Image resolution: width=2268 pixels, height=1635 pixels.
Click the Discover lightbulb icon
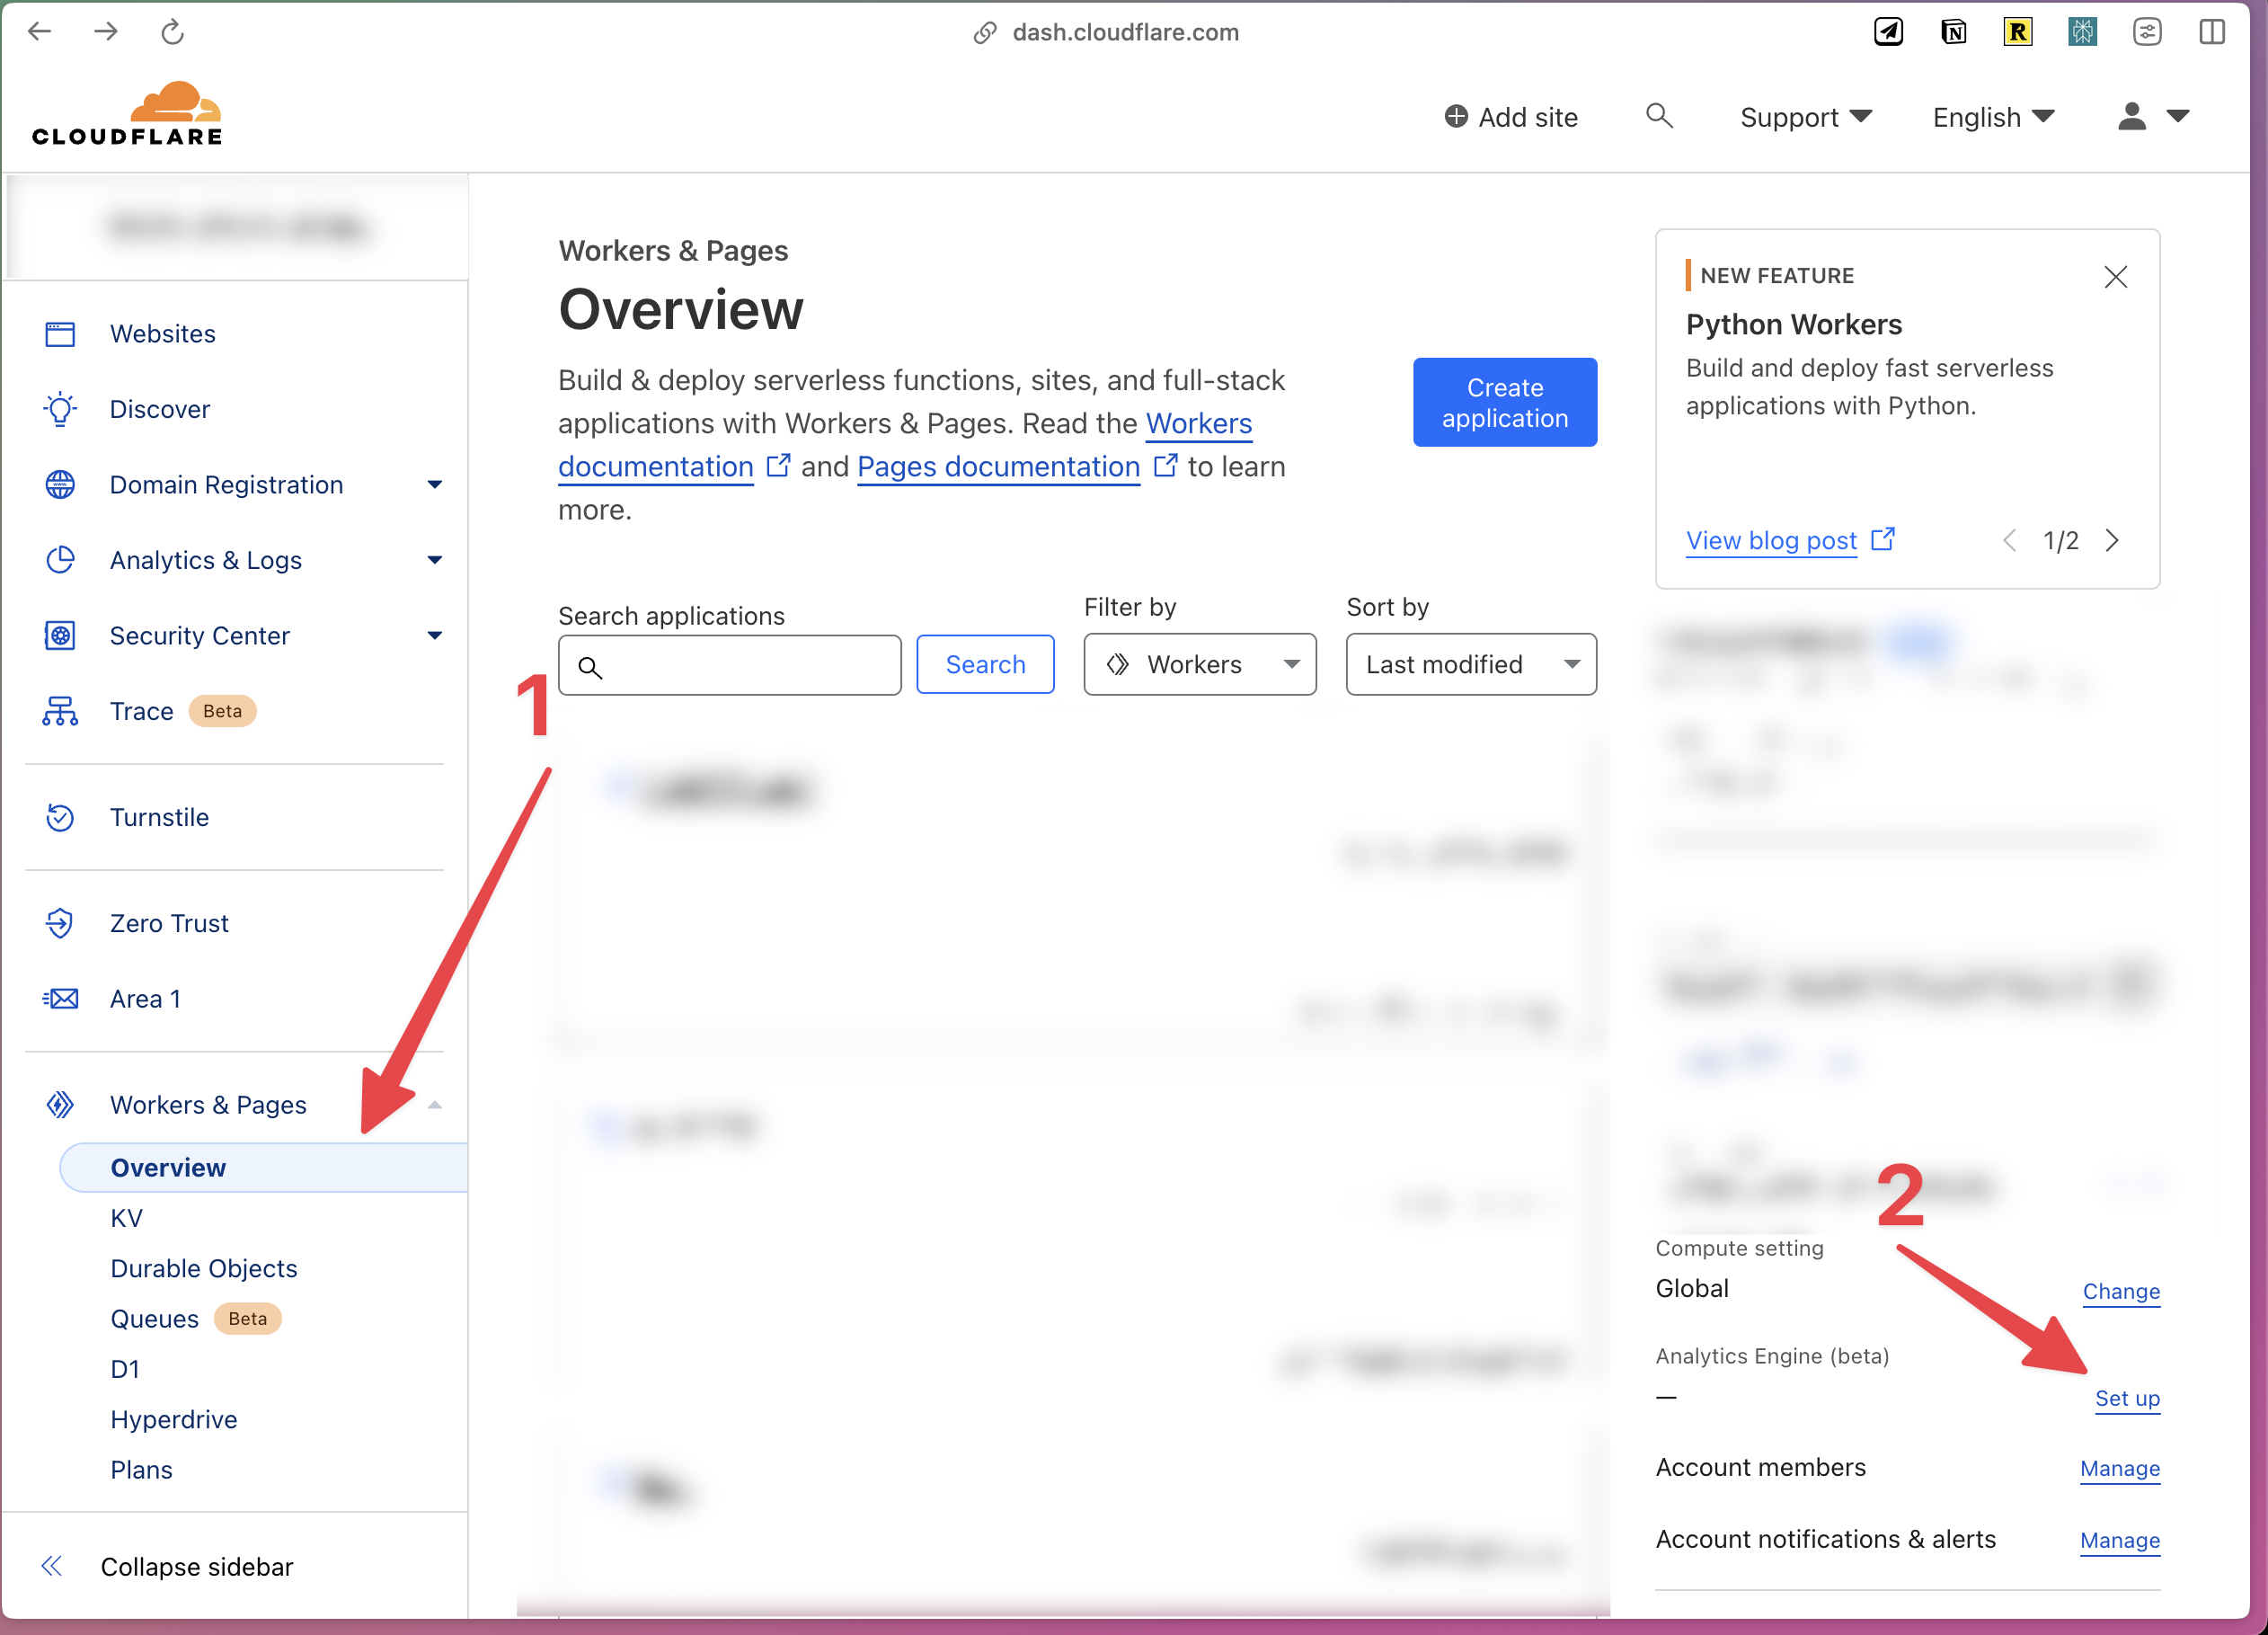pos(60,409)
